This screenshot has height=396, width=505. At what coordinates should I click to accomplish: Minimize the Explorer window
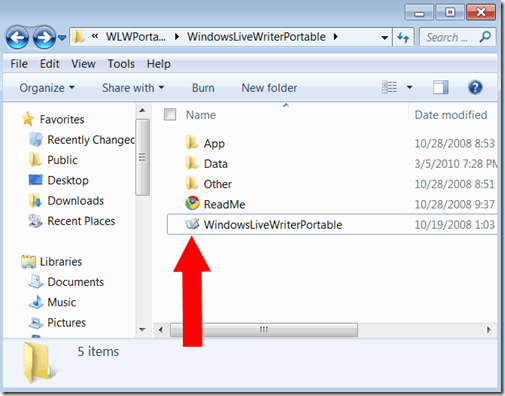click(419, 13)
